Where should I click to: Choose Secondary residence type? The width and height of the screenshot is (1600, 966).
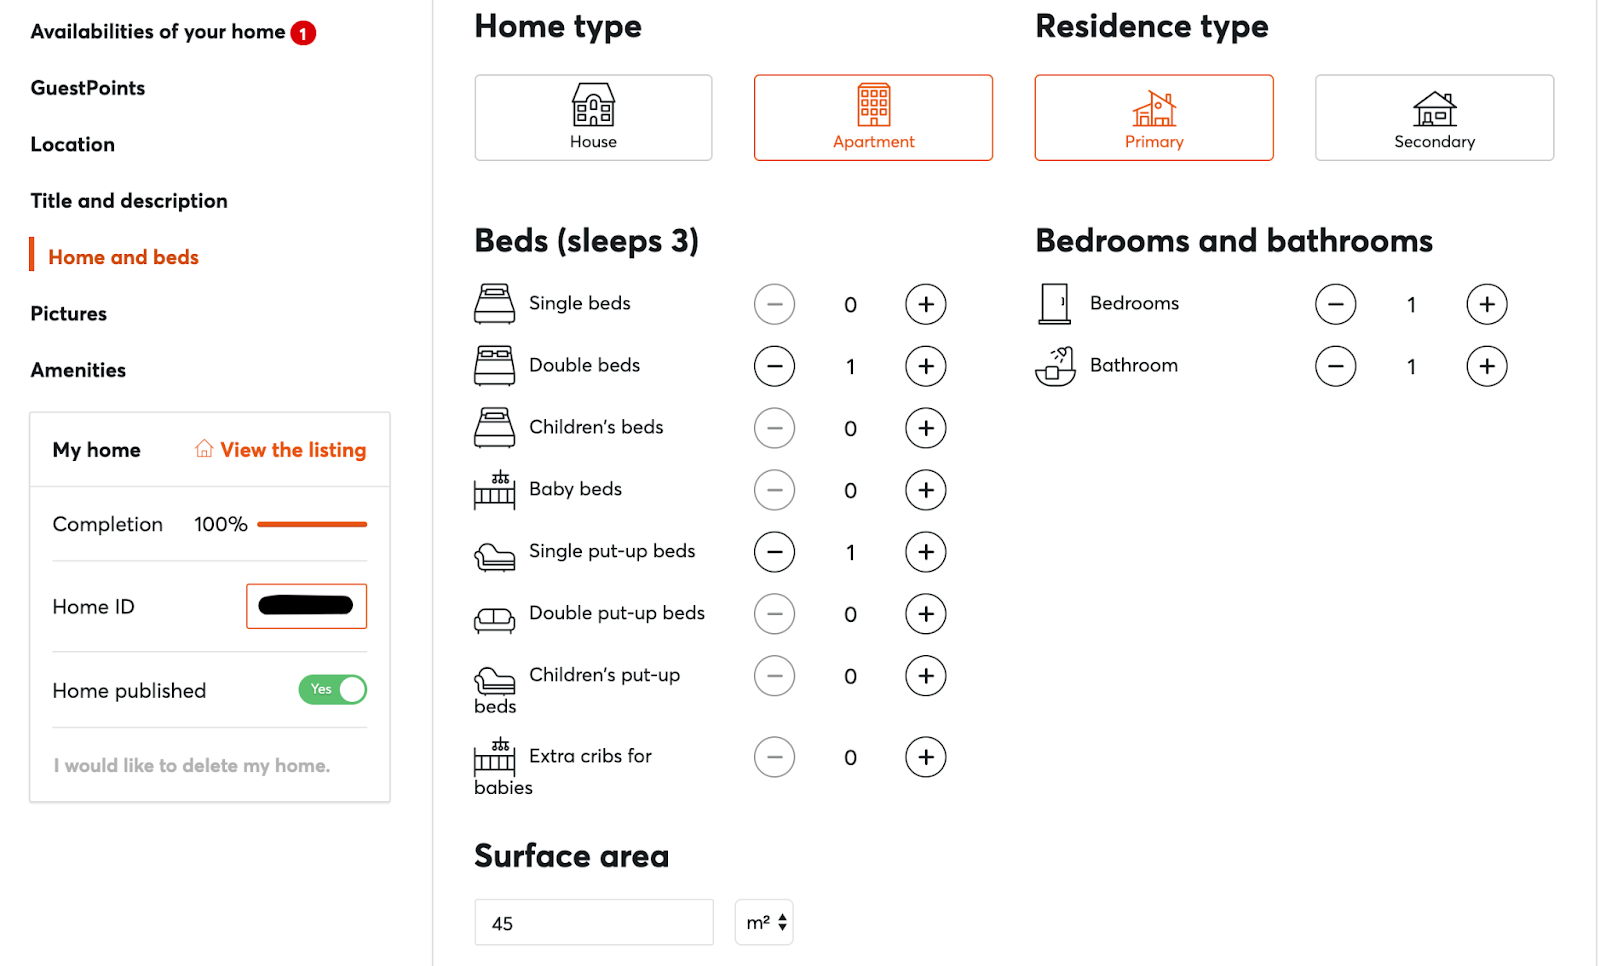click(1434, 117)
